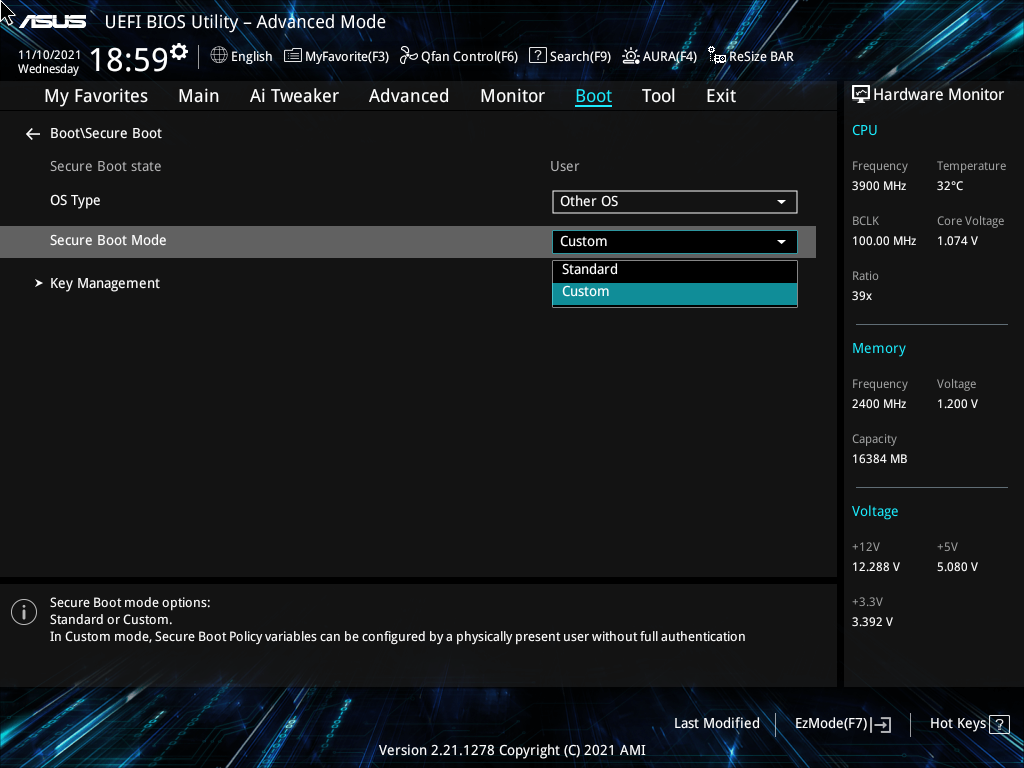The image size is (1024, 768).
Task: Click the 5.080 V value
Action: pos(957,567)
